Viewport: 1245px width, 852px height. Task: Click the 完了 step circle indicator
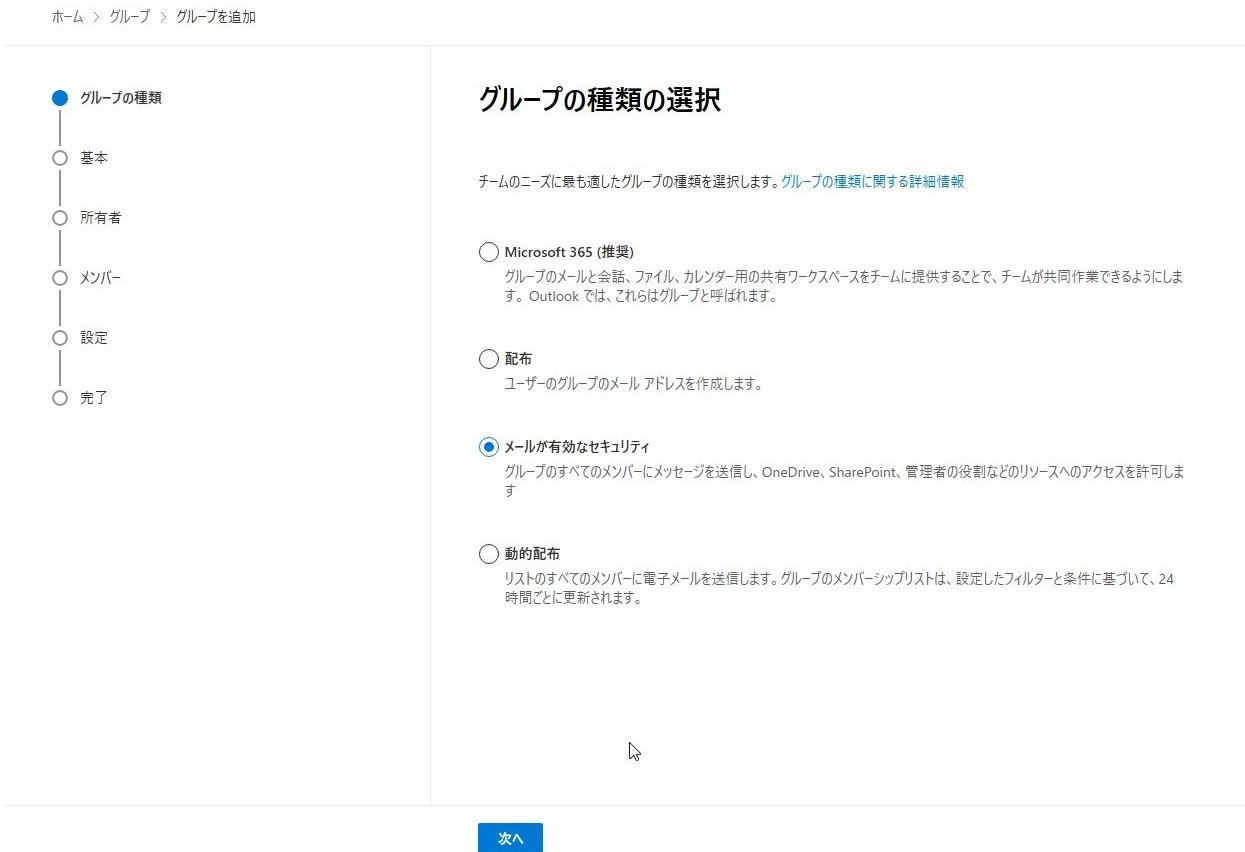[60, 398]
